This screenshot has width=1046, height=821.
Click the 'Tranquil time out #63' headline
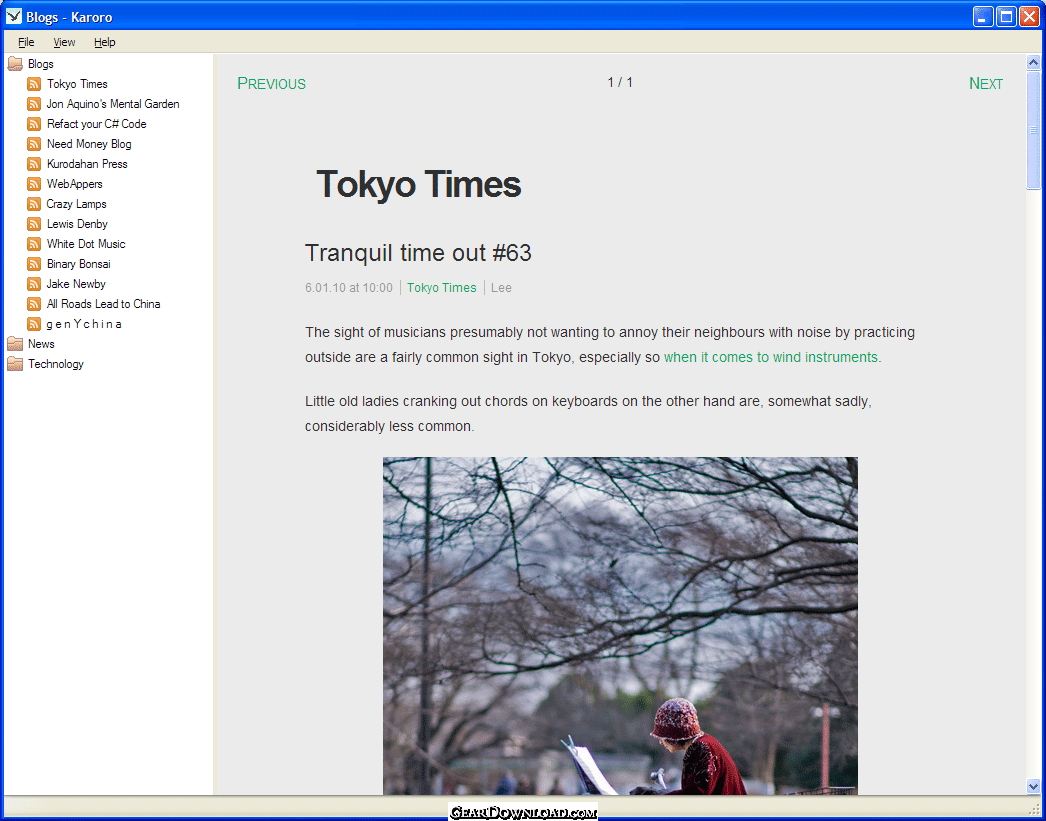tap(418, 253)
